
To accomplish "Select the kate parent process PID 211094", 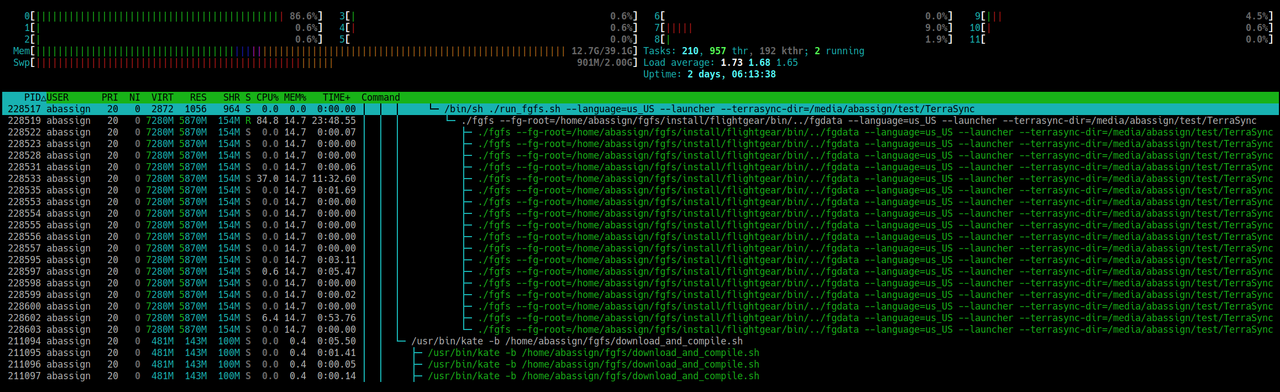I will point(640,341).
